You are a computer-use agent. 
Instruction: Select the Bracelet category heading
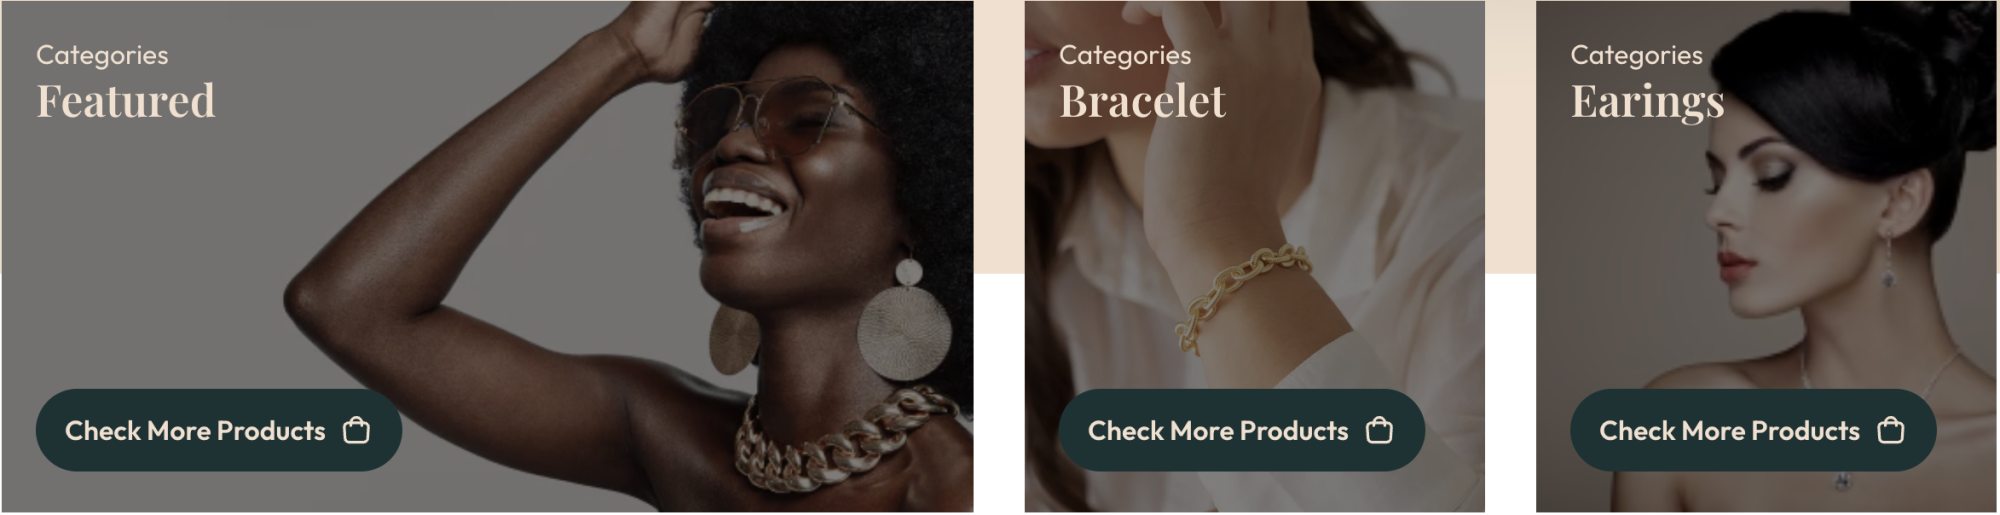(x=1142, y=101)
